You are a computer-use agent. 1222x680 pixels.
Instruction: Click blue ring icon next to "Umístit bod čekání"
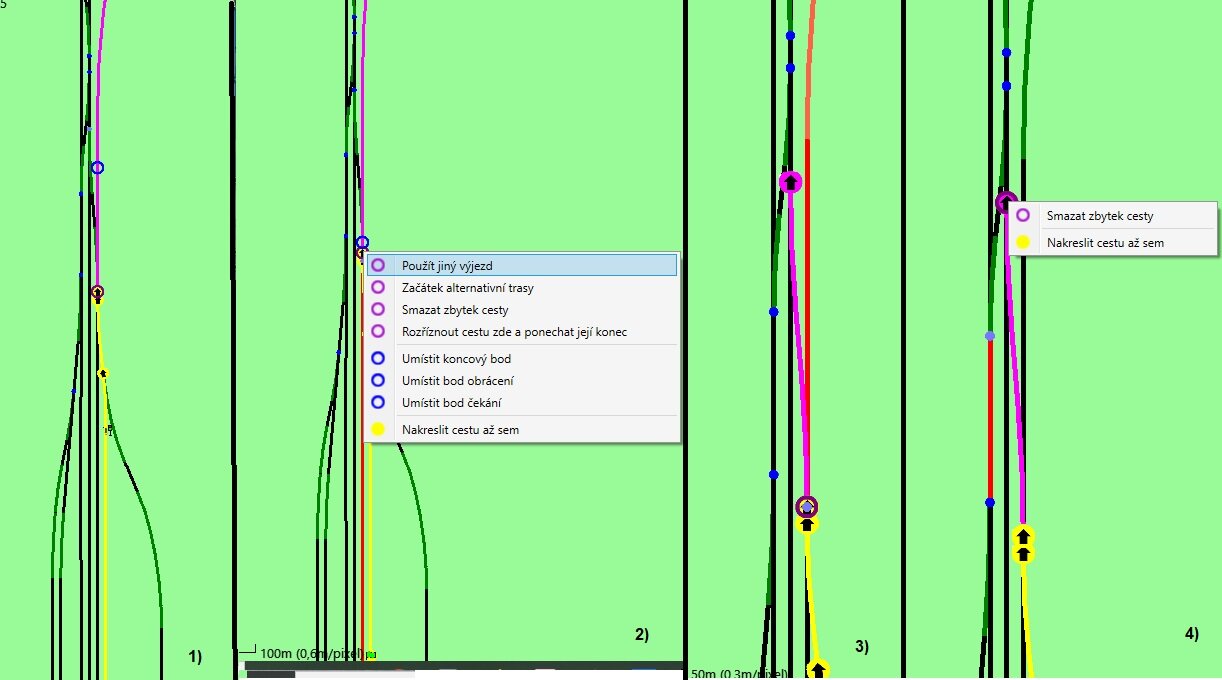click(x=378, y=403)
